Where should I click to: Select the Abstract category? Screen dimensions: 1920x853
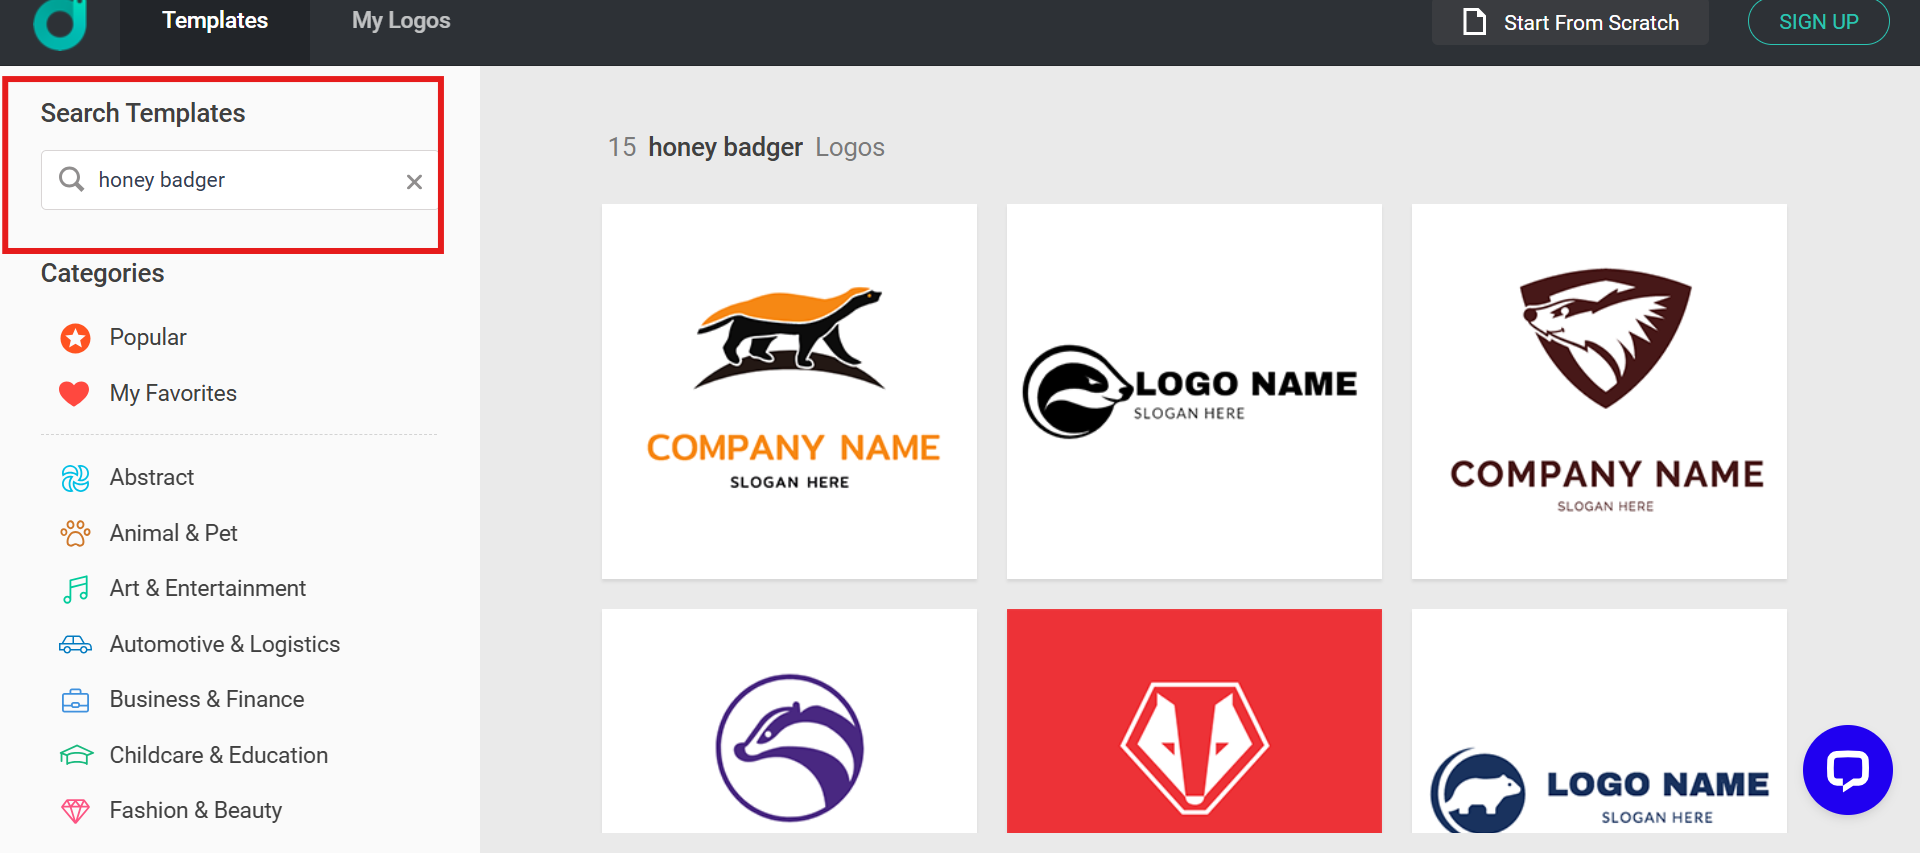pos(152,478)
